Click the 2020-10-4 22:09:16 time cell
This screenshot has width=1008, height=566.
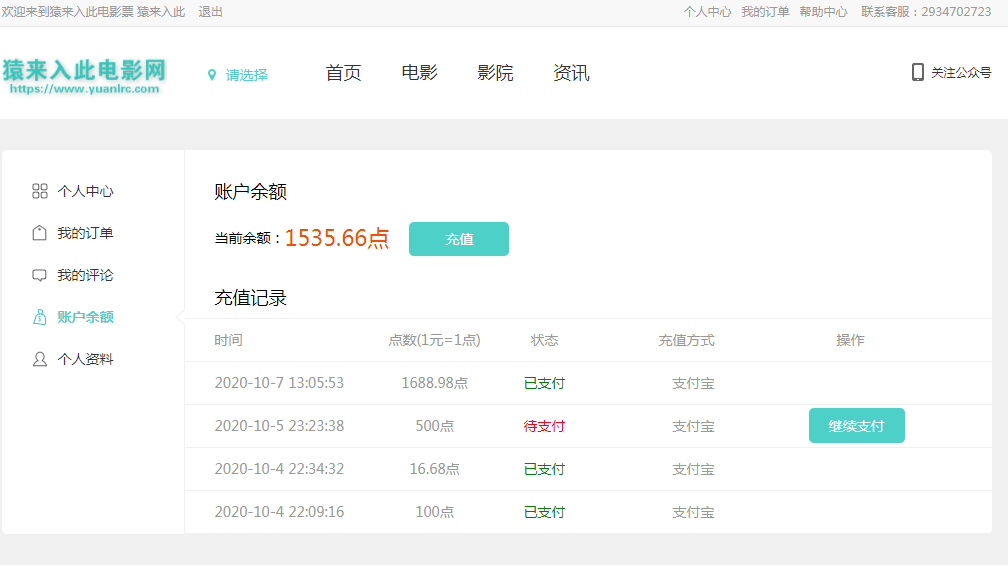pos(279,512)
